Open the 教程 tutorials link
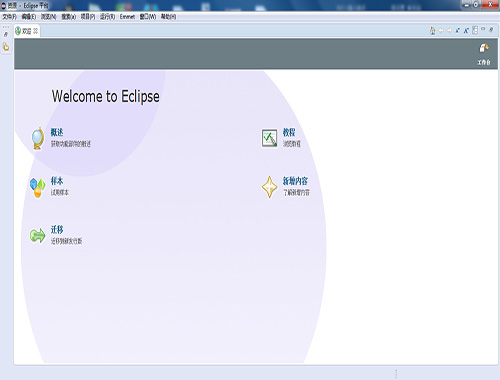The image size is (500, 380). [x=289, y=132]
